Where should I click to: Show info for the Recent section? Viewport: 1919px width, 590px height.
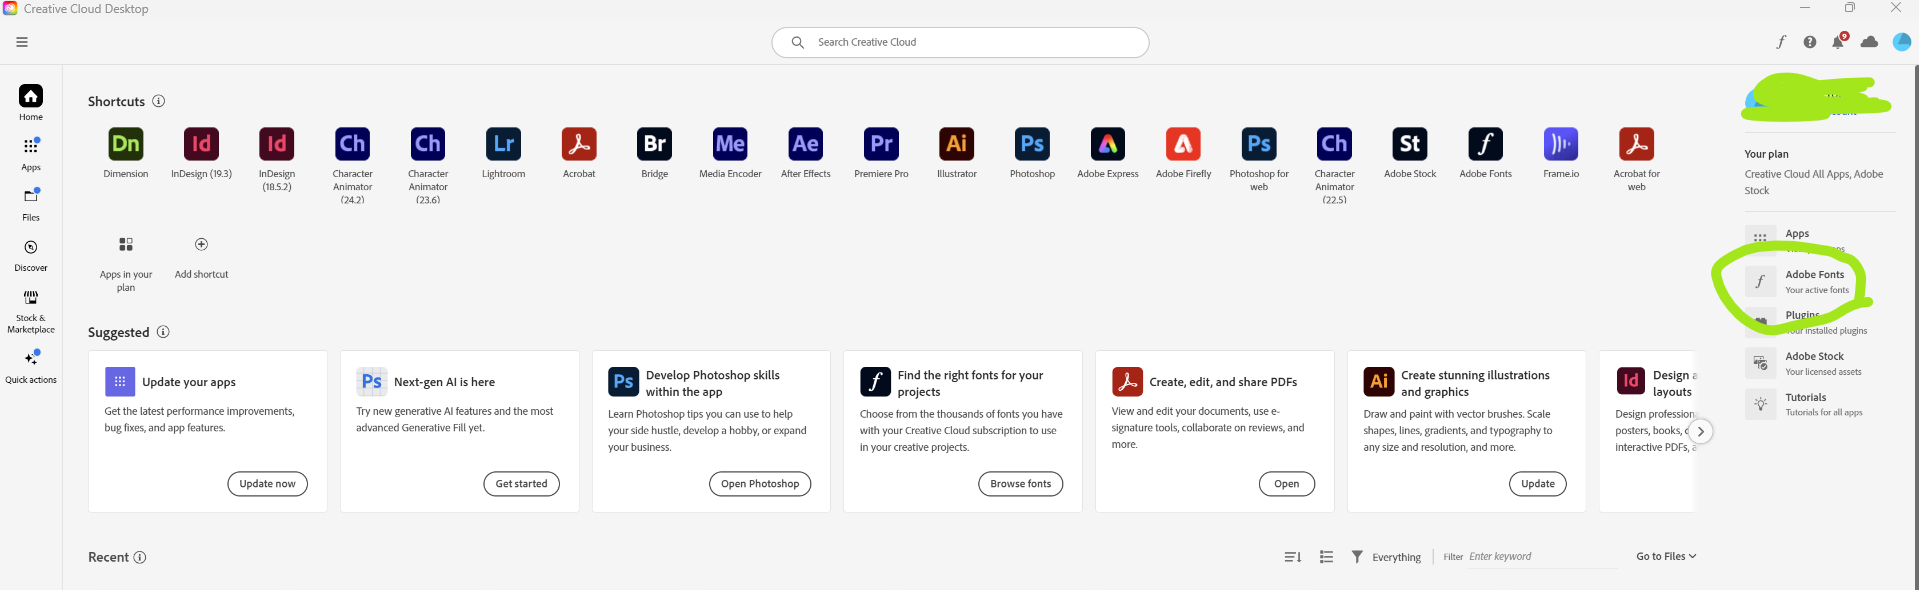point(140,557)
